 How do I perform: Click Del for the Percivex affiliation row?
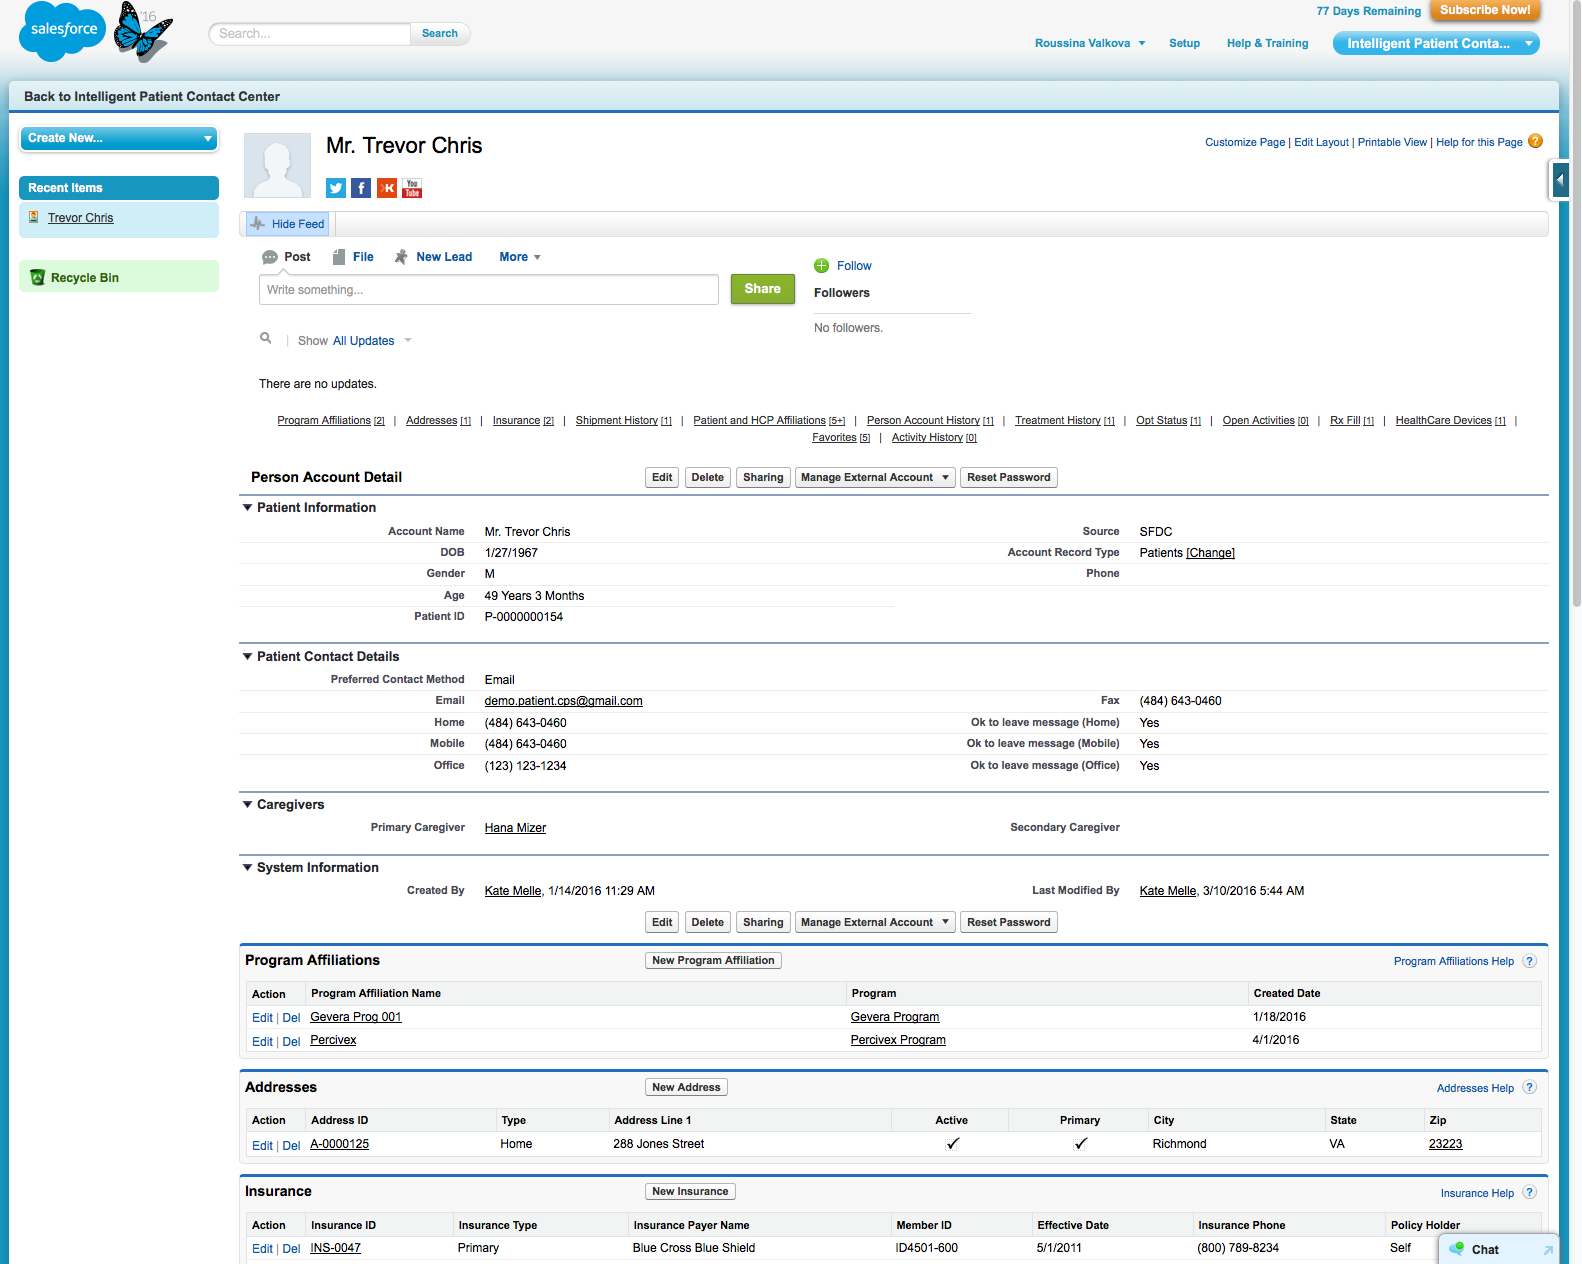point(291,1042)
